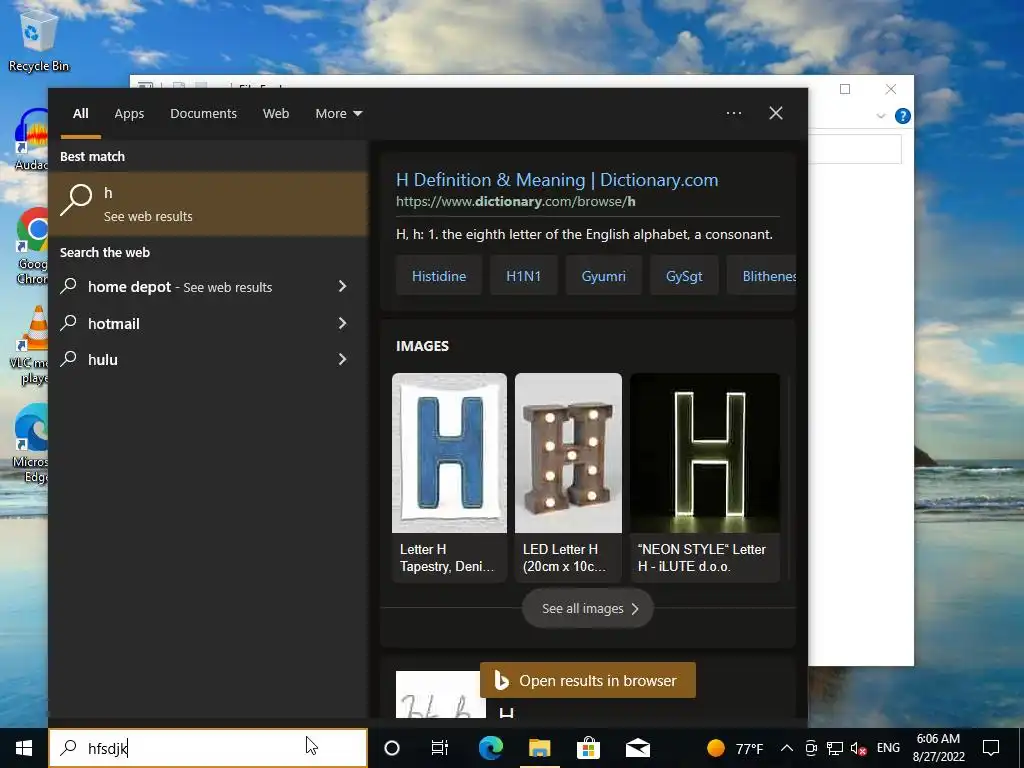Switch to the Apps search tab
The image size is (1024, 768).
tap(129, 114)
